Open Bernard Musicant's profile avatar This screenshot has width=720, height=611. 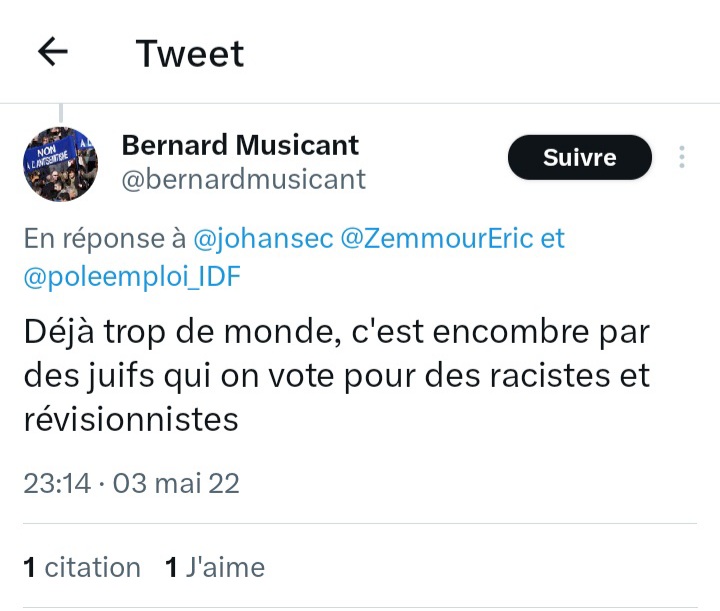click(60, 164)
